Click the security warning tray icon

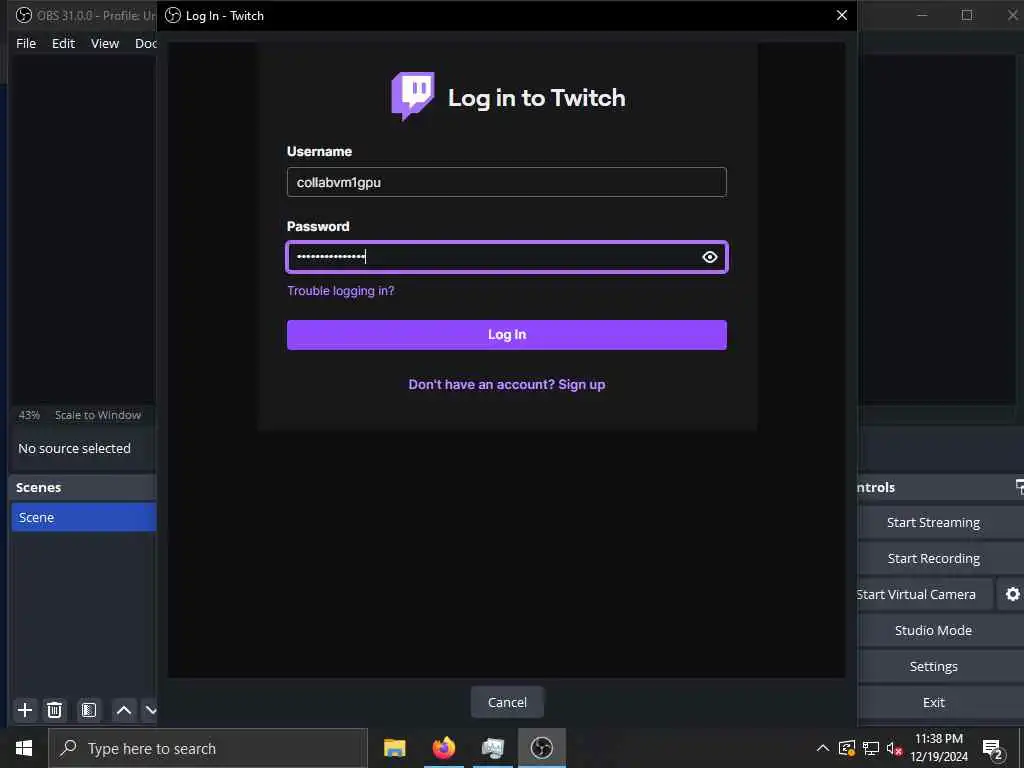847,748
